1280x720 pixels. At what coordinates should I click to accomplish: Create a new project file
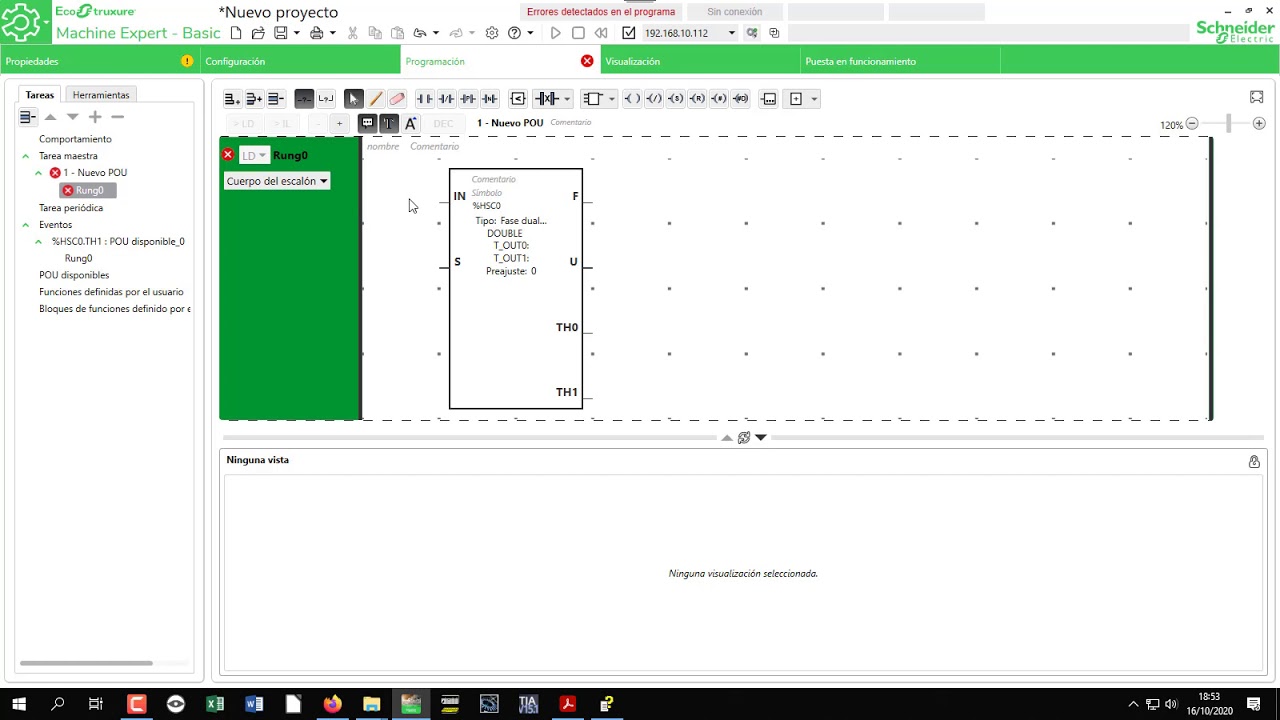(236, 33)
